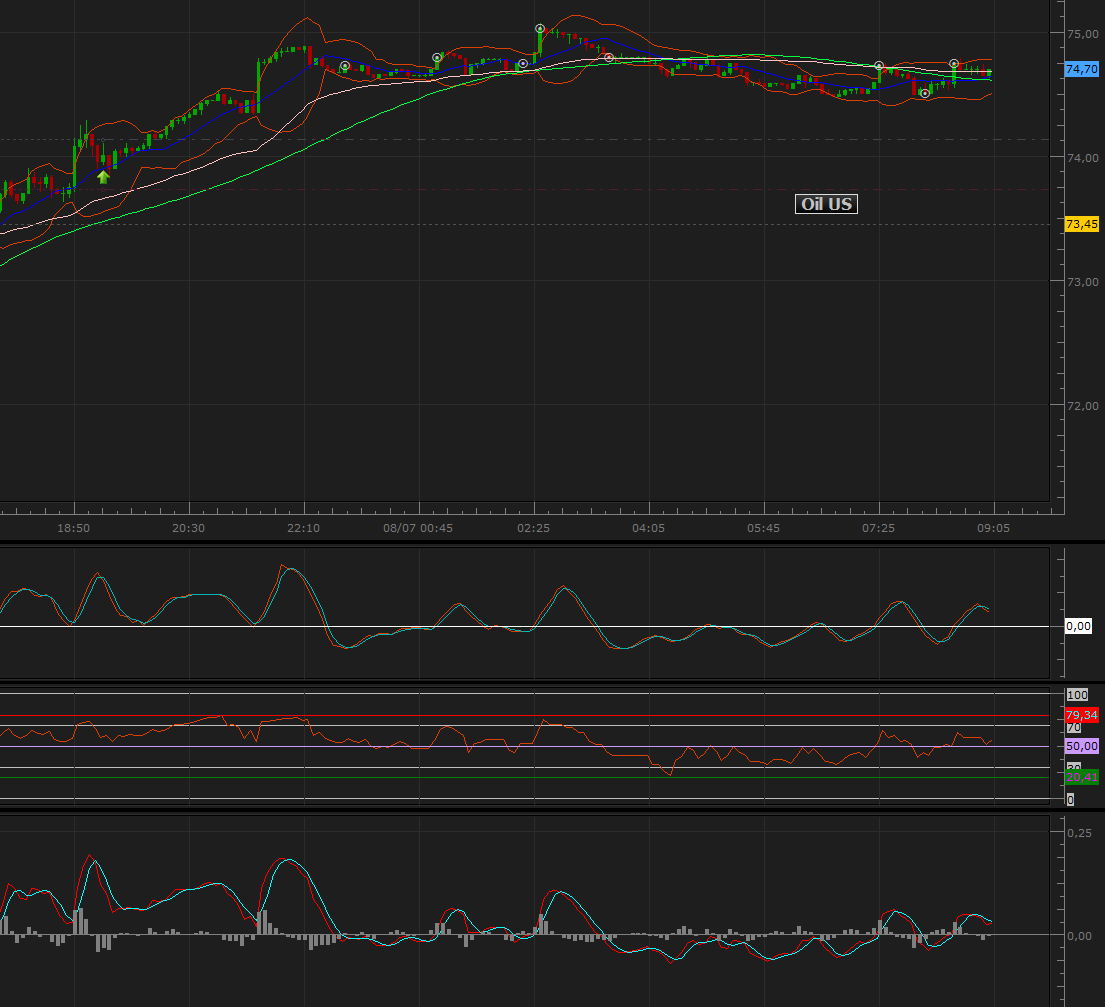Click the 09:05 time axis label

[994, 528]
